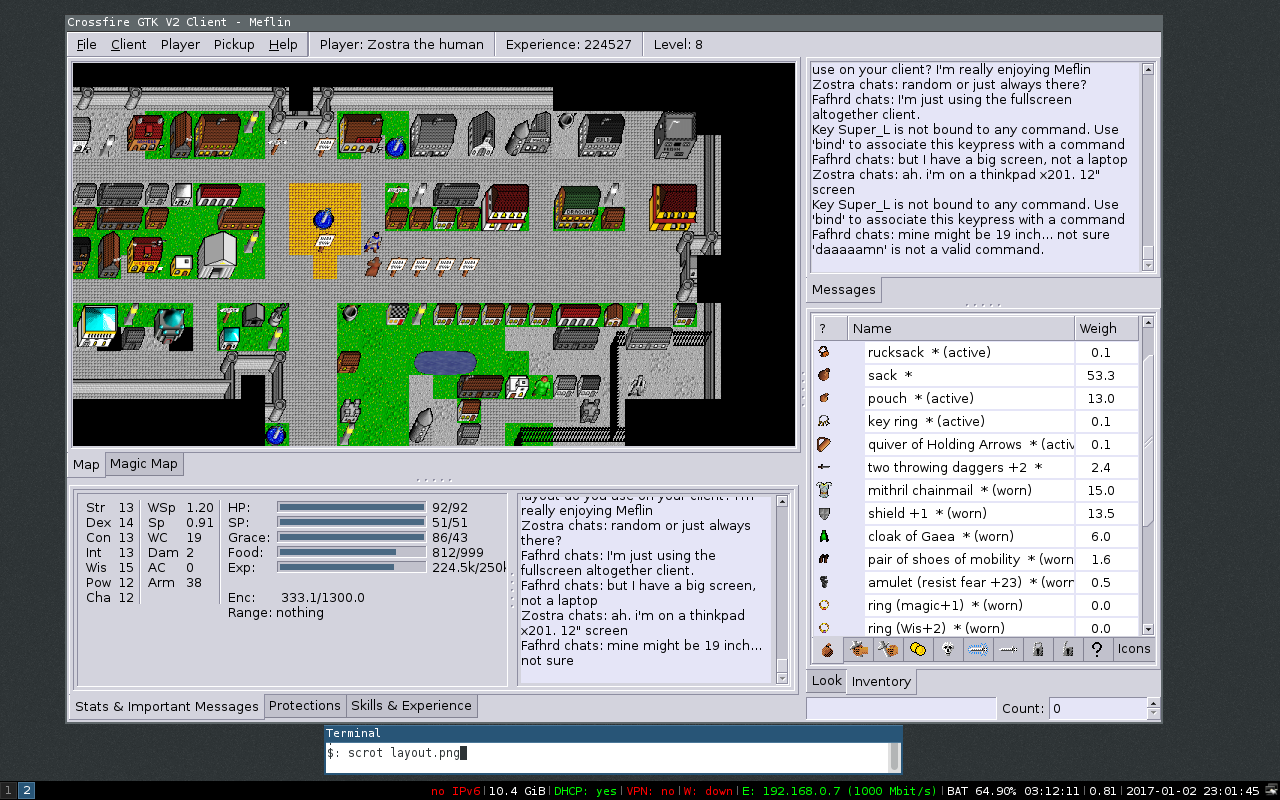Open the Protections tab

[x=305, y=706]
